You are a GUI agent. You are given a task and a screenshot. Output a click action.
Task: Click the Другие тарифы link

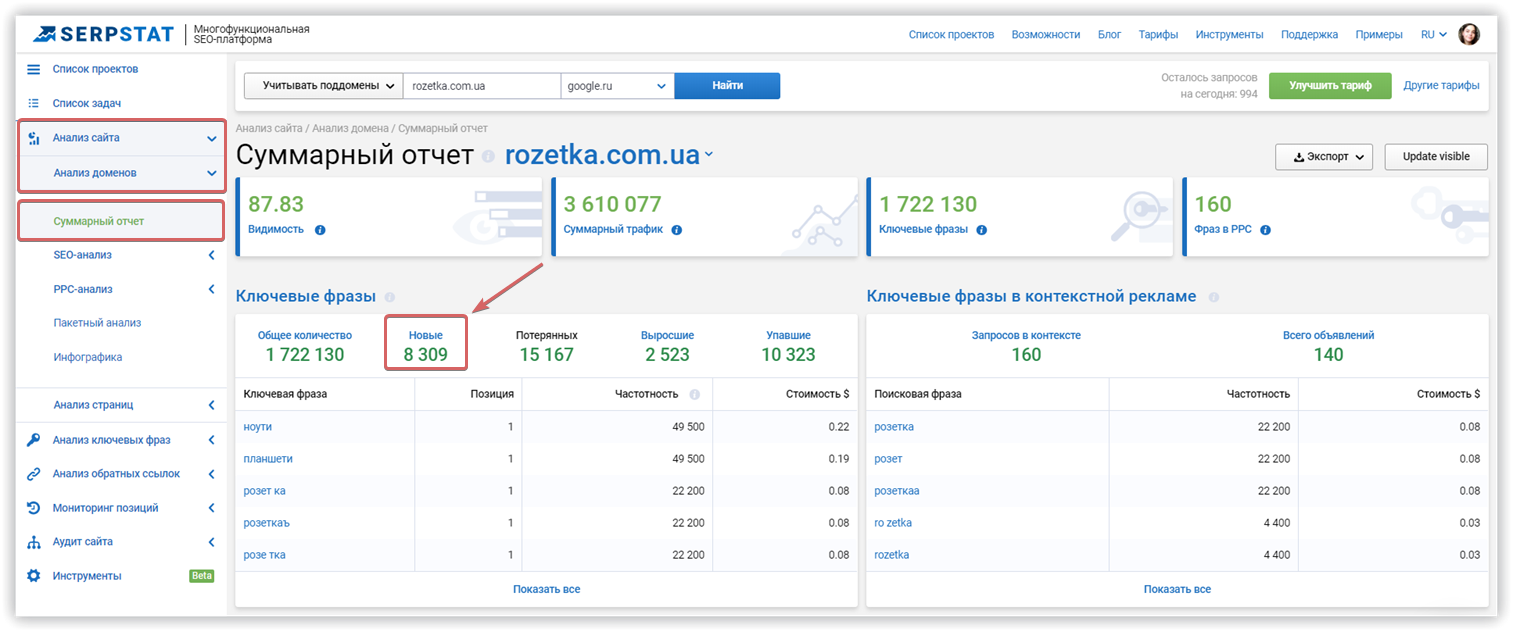coord(1441,86)
